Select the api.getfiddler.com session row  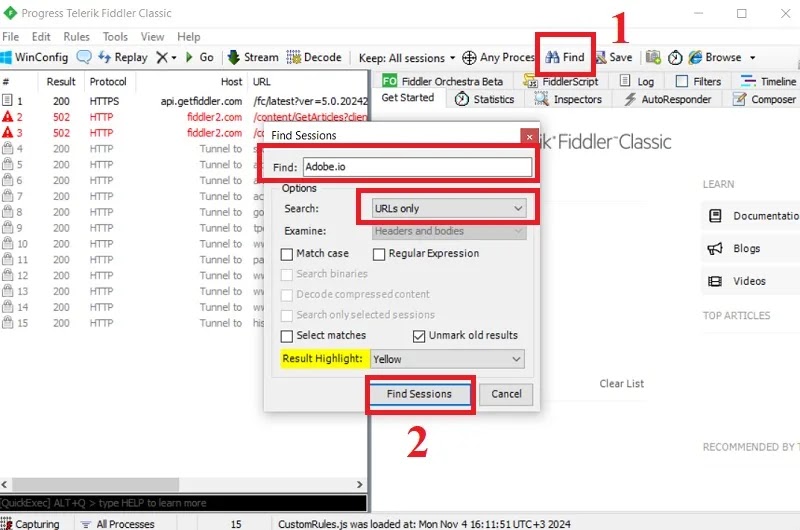tap(184, 101)
